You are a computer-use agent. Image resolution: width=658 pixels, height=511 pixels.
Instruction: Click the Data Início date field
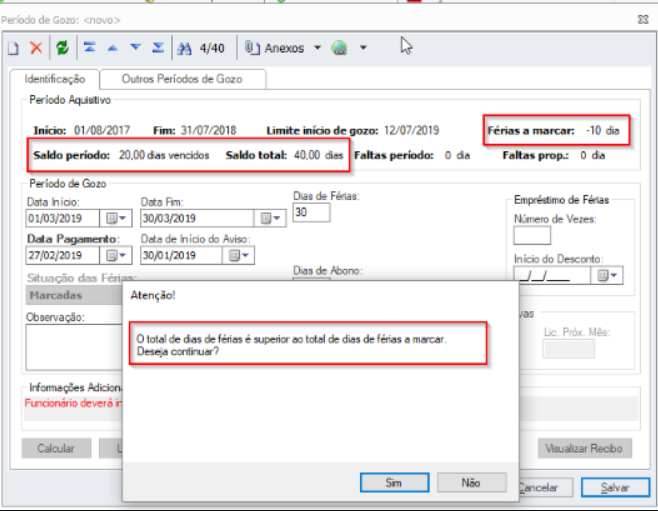63,218
